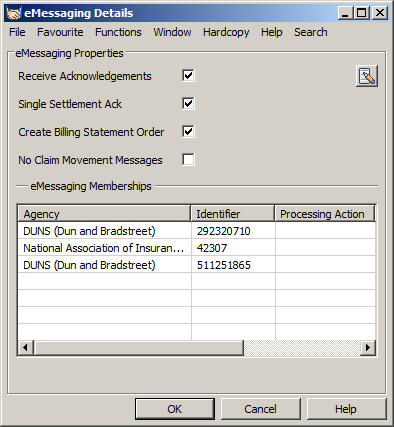Open the Help menu in menu bar
The image size is (394, 427).
(272, 32)
